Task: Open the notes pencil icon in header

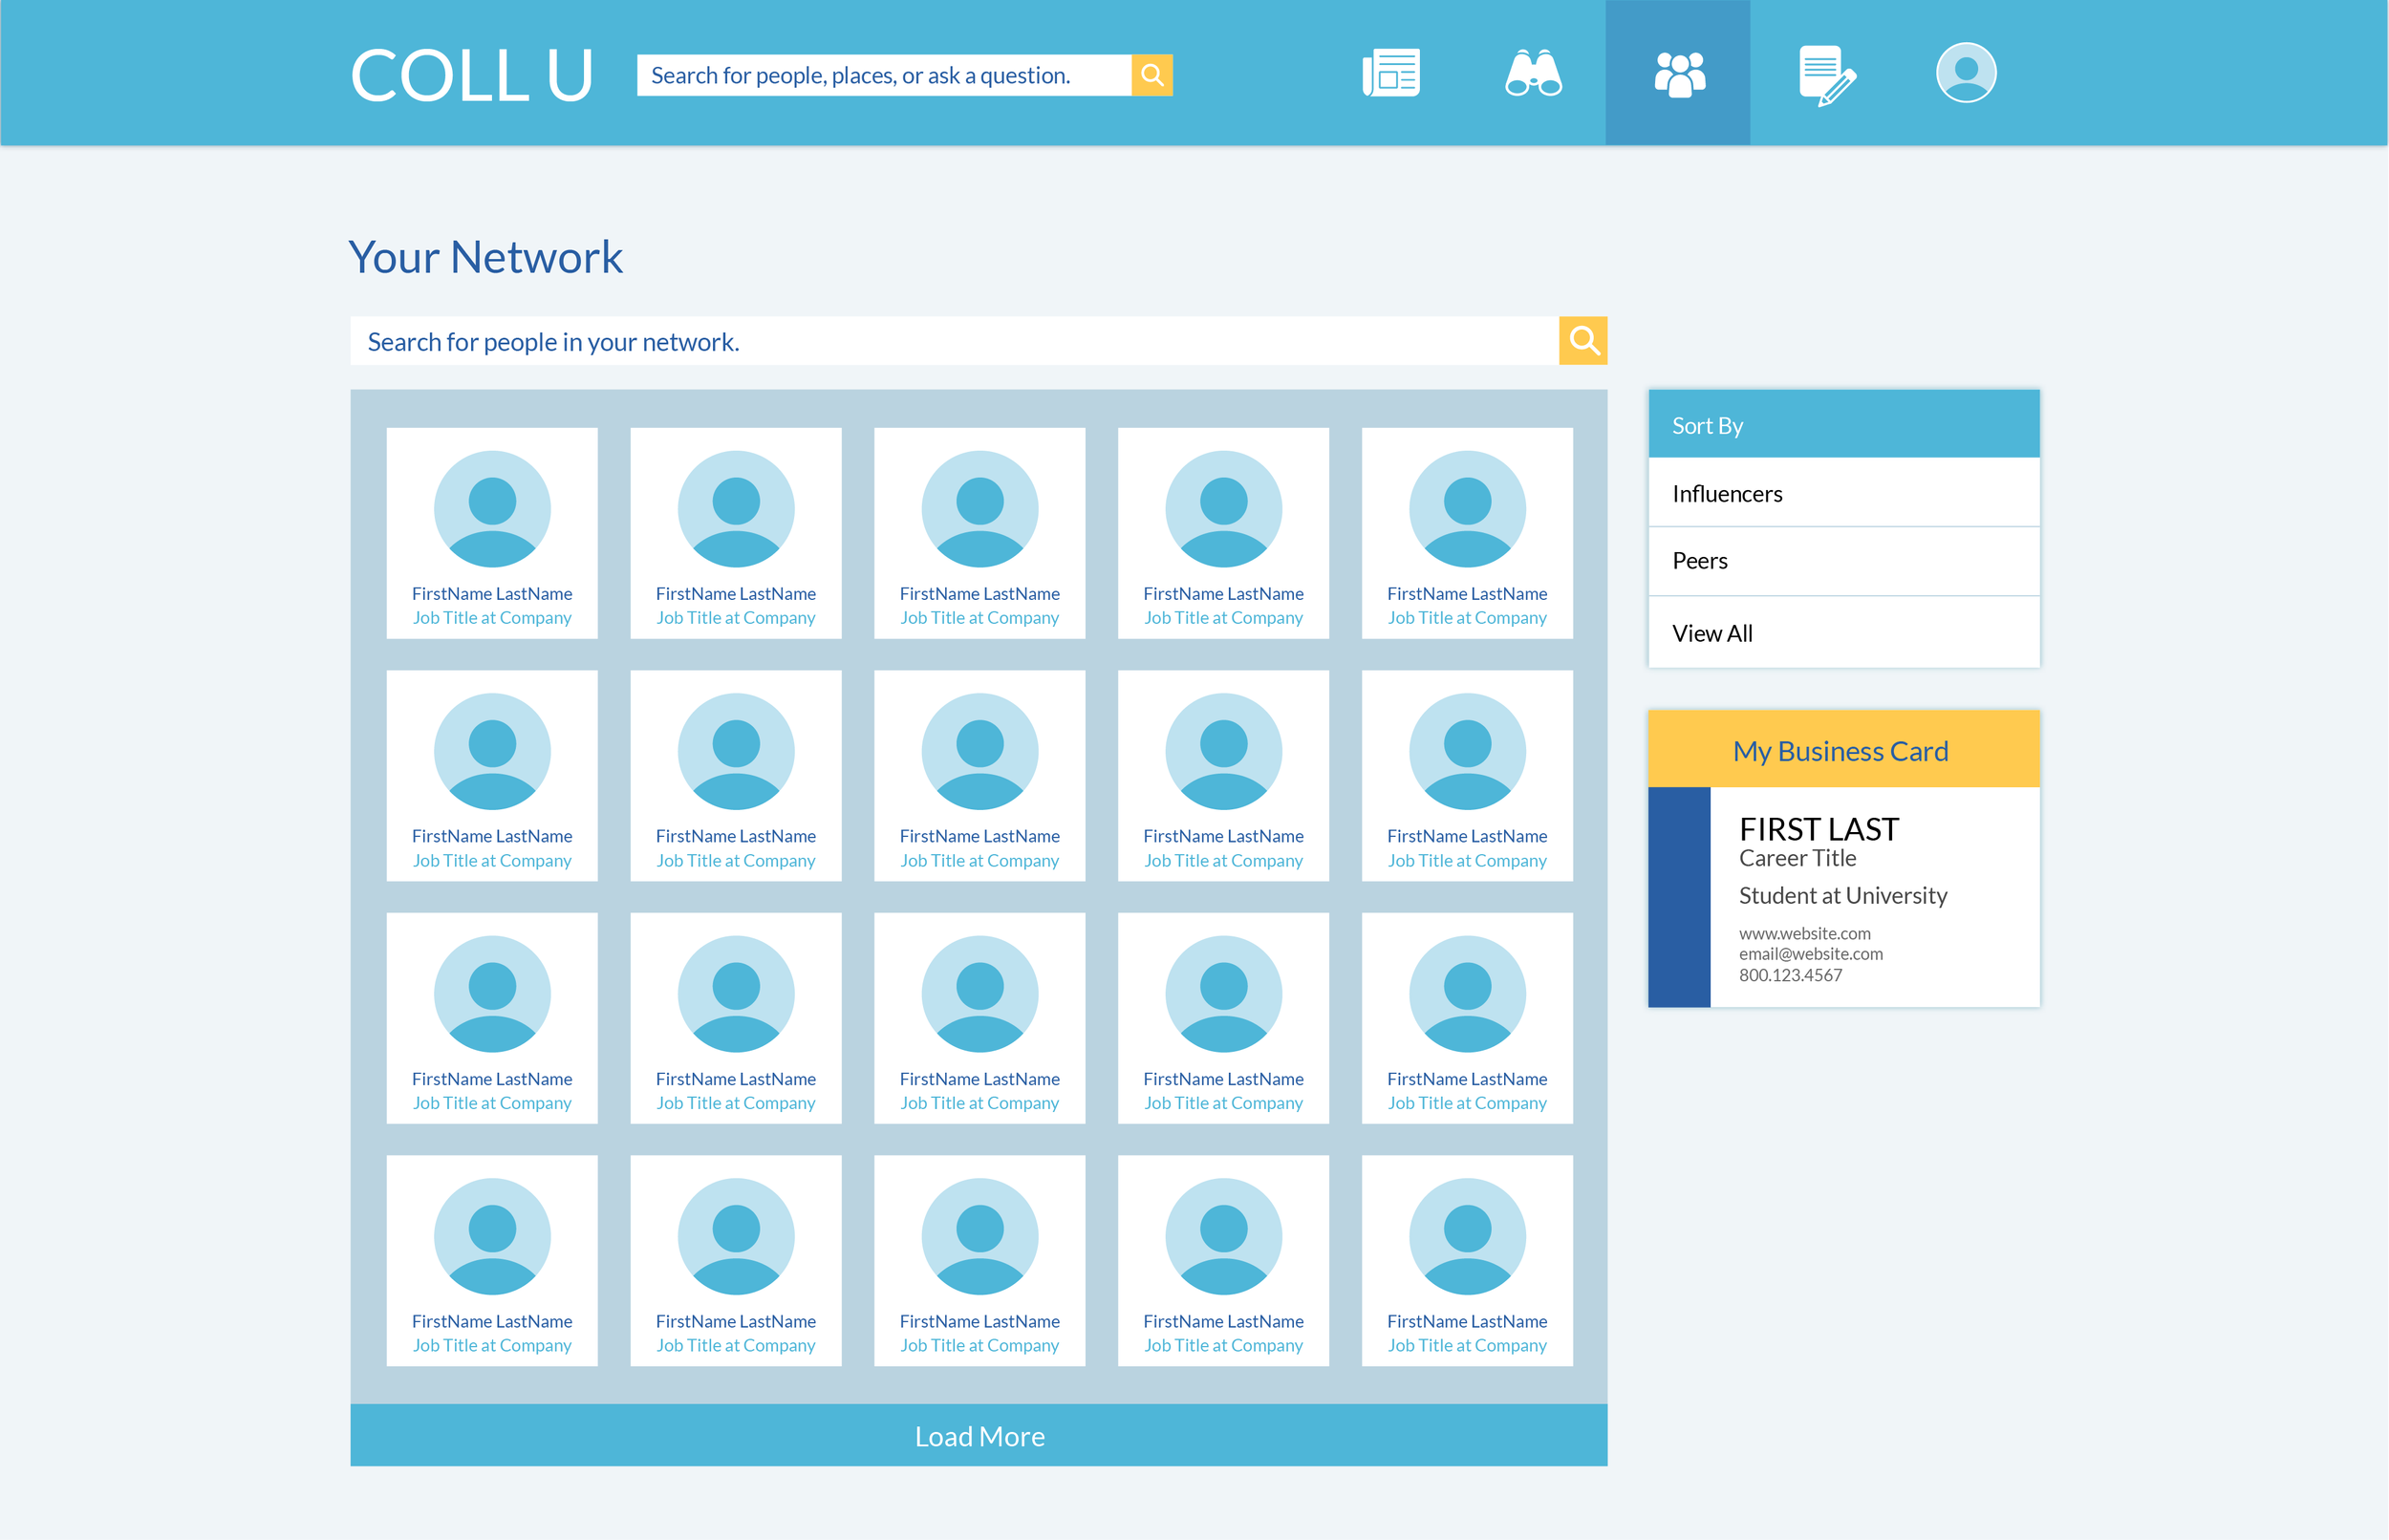Action: (1826, 75)
